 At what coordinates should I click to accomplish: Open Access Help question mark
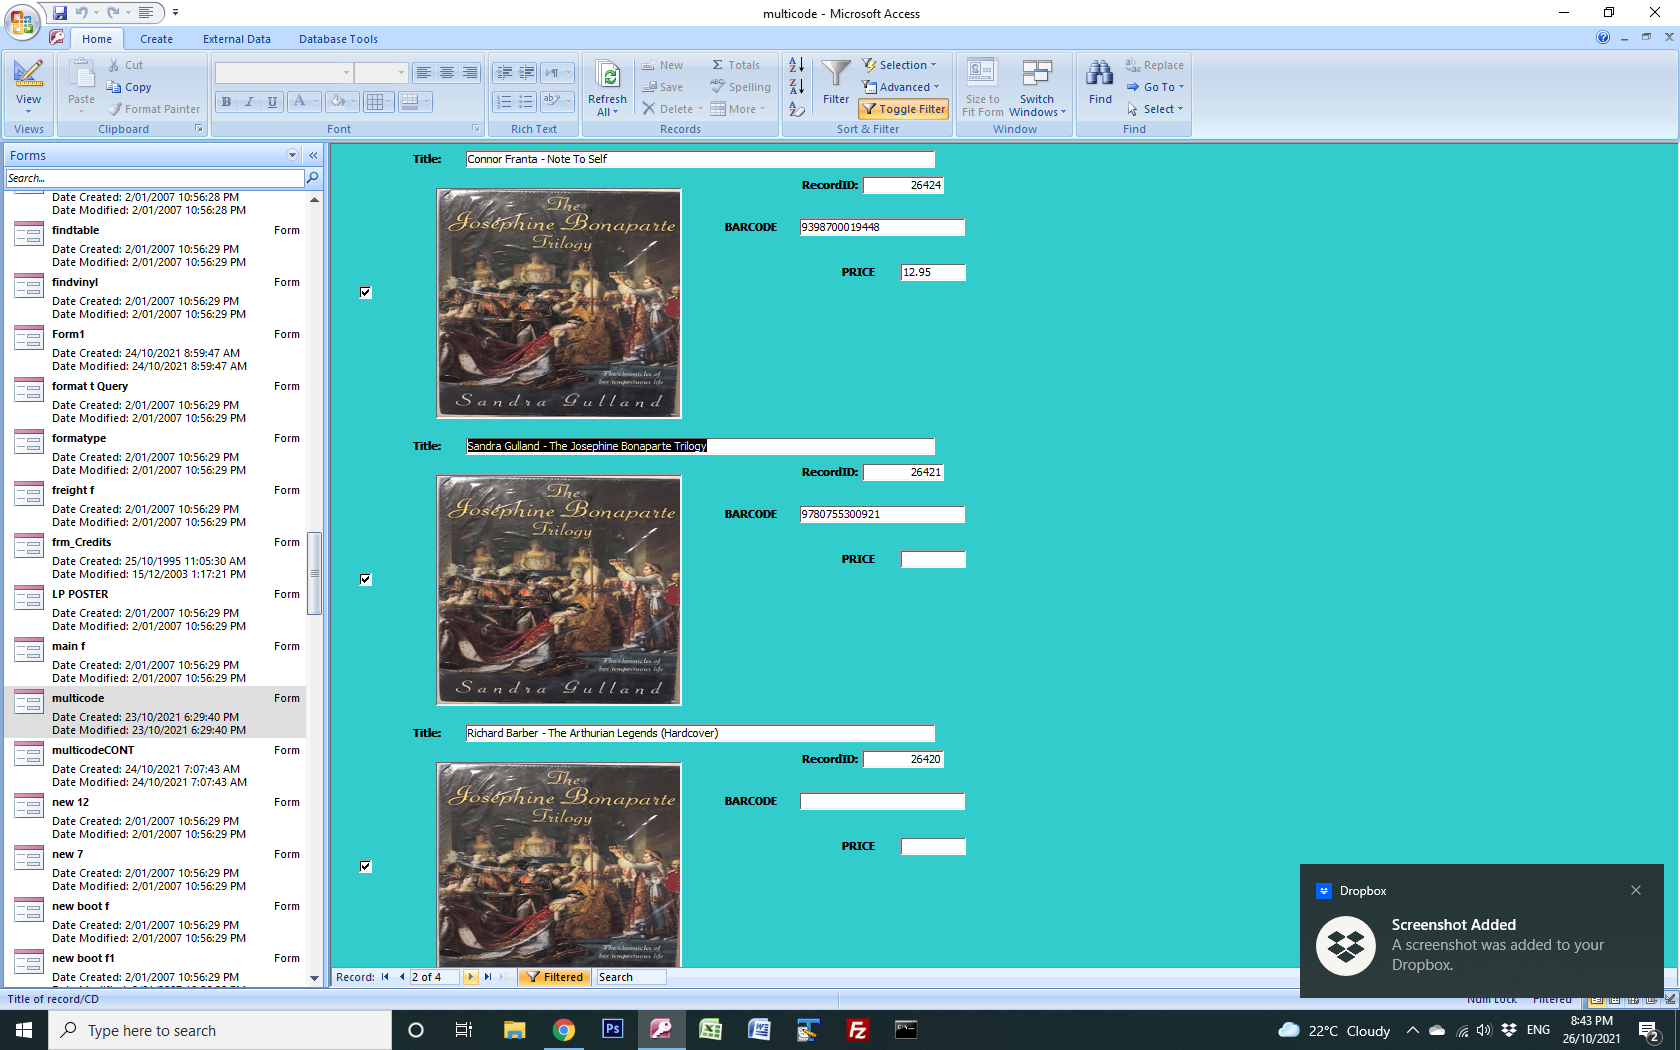point(1603,38)
